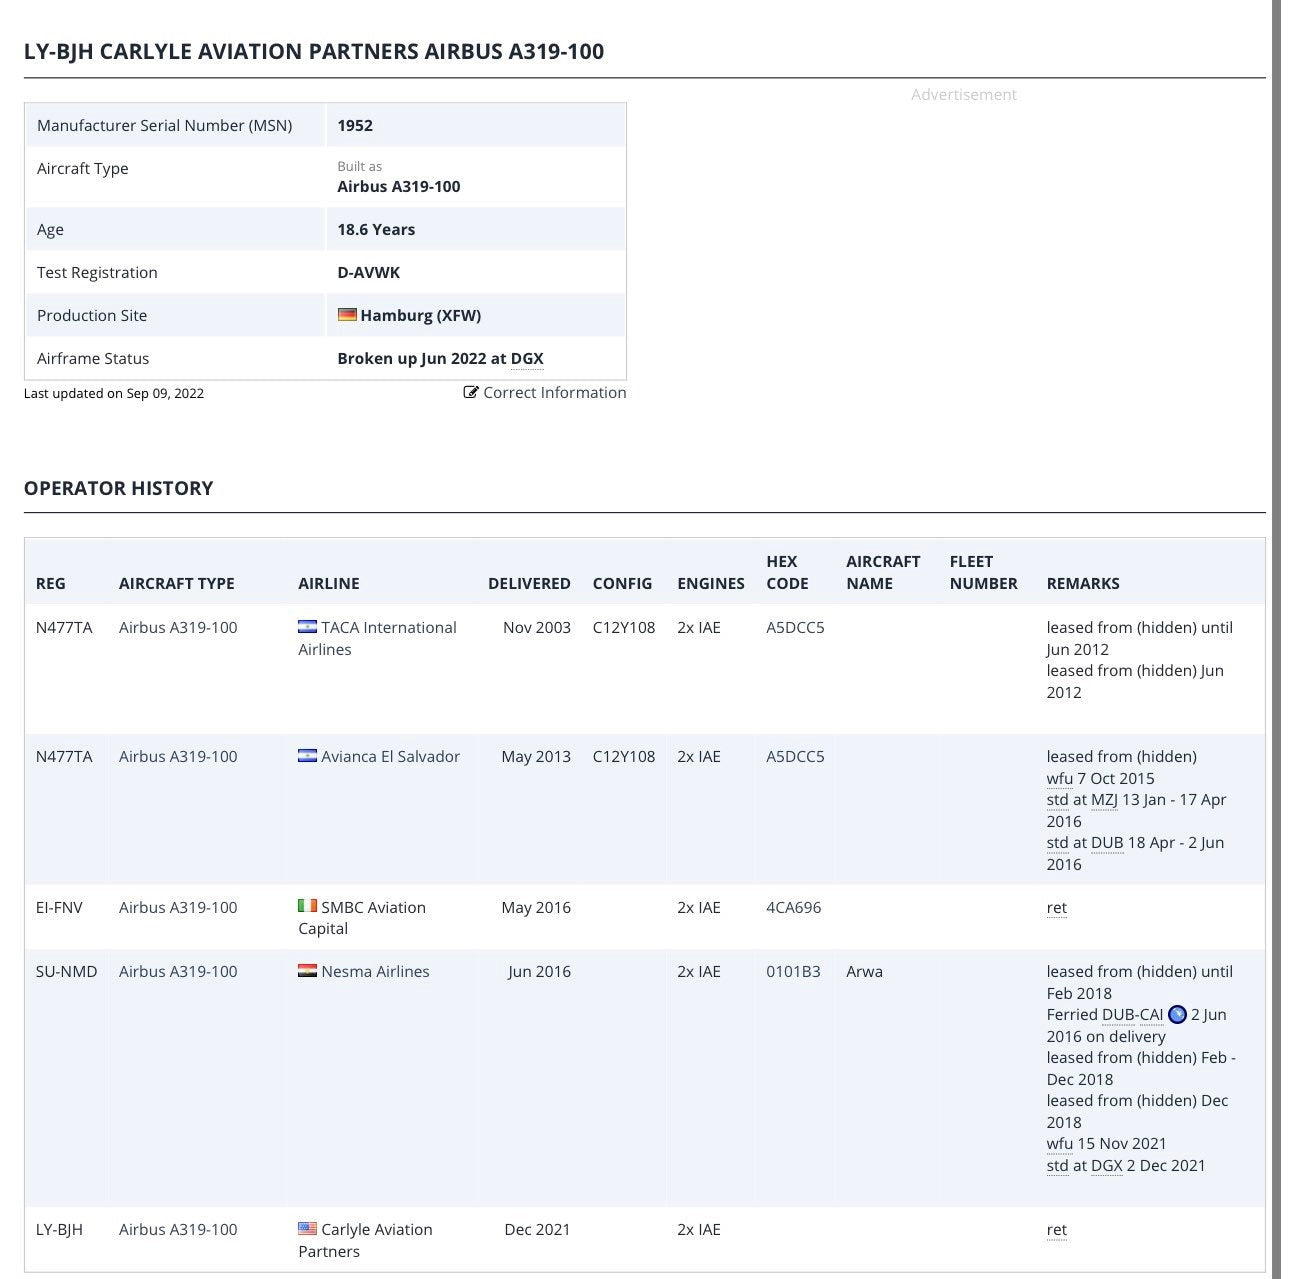
Task: Click the US flag next to Carlyle Aviation
Action: [x=307, y=1229]
